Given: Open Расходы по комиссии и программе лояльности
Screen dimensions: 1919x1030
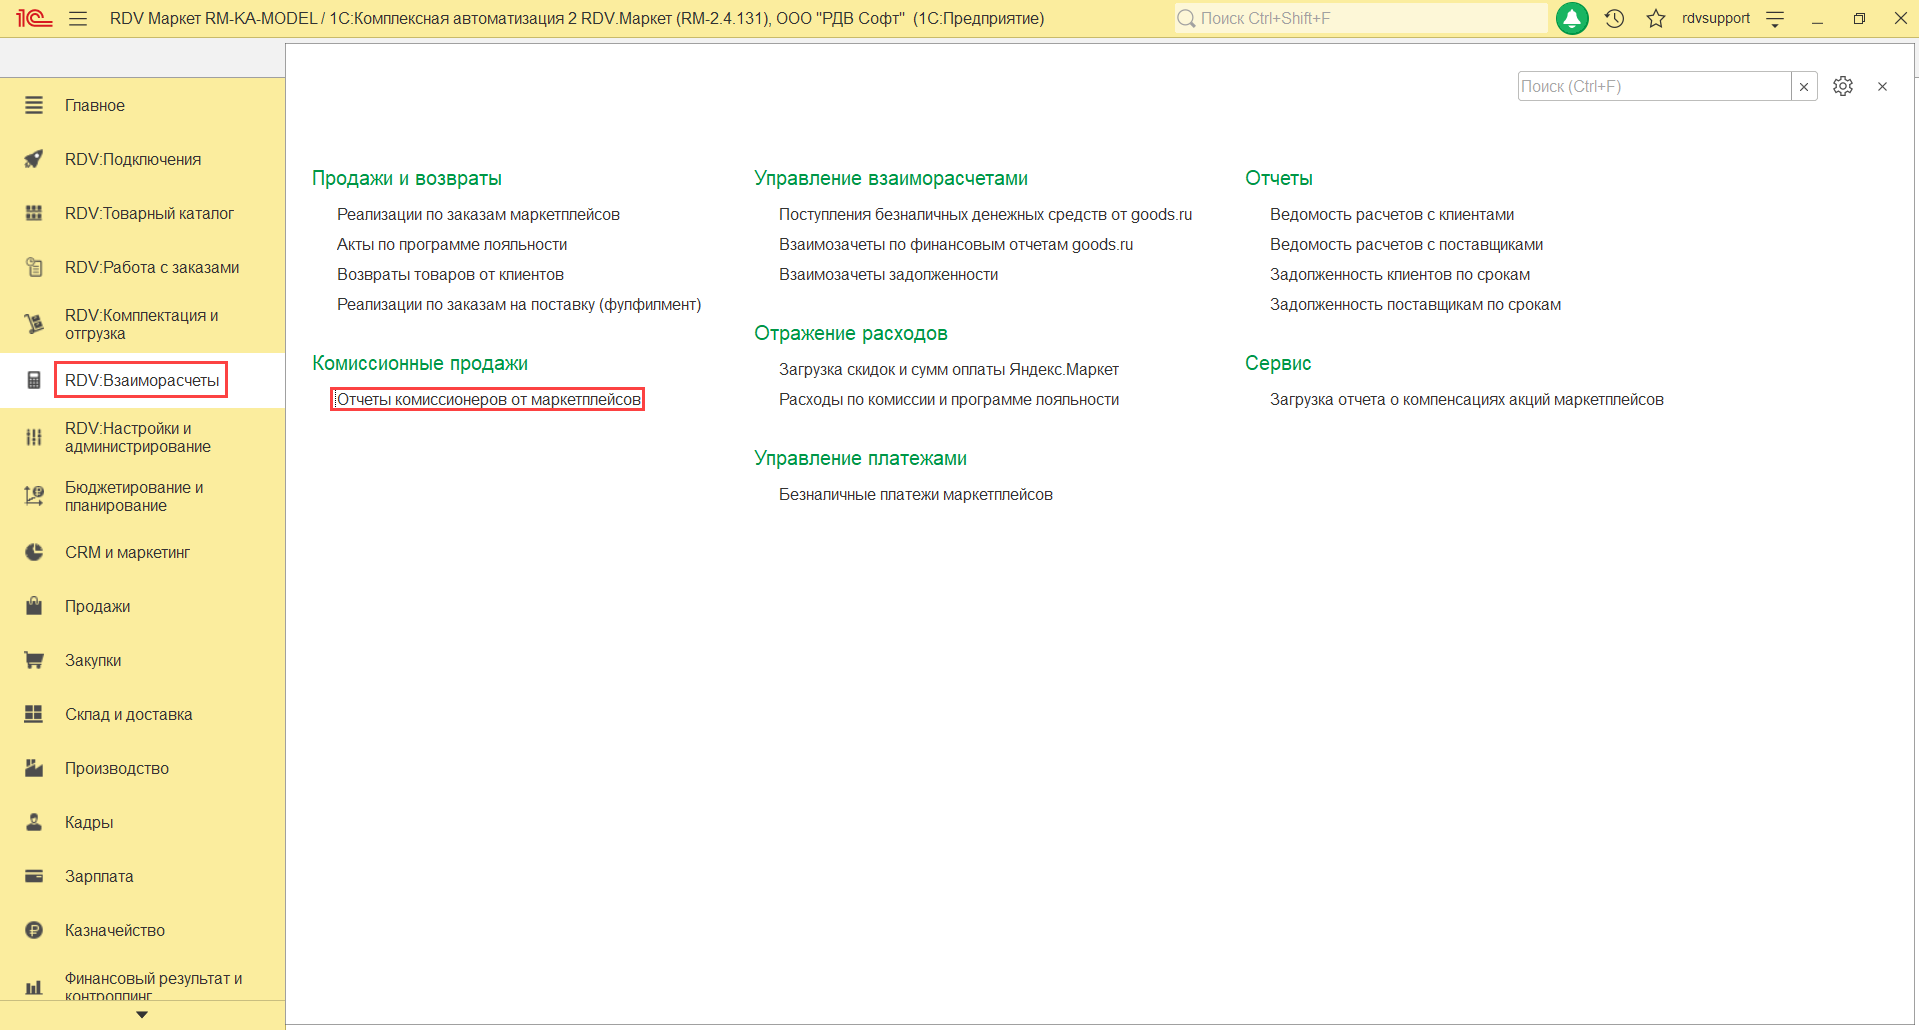Looking at the screenshot, I should (x=949, y=399).
